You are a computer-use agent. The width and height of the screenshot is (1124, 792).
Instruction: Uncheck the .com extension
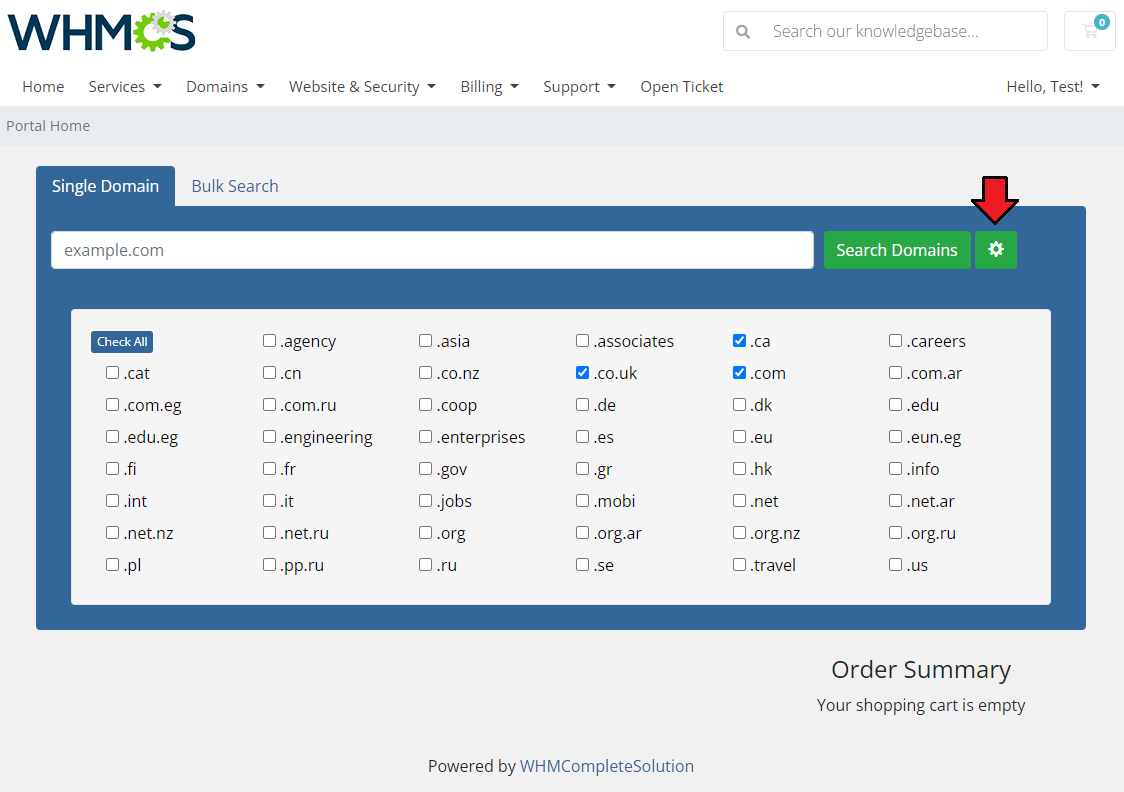pyautogui.click(x=739, y=373)
